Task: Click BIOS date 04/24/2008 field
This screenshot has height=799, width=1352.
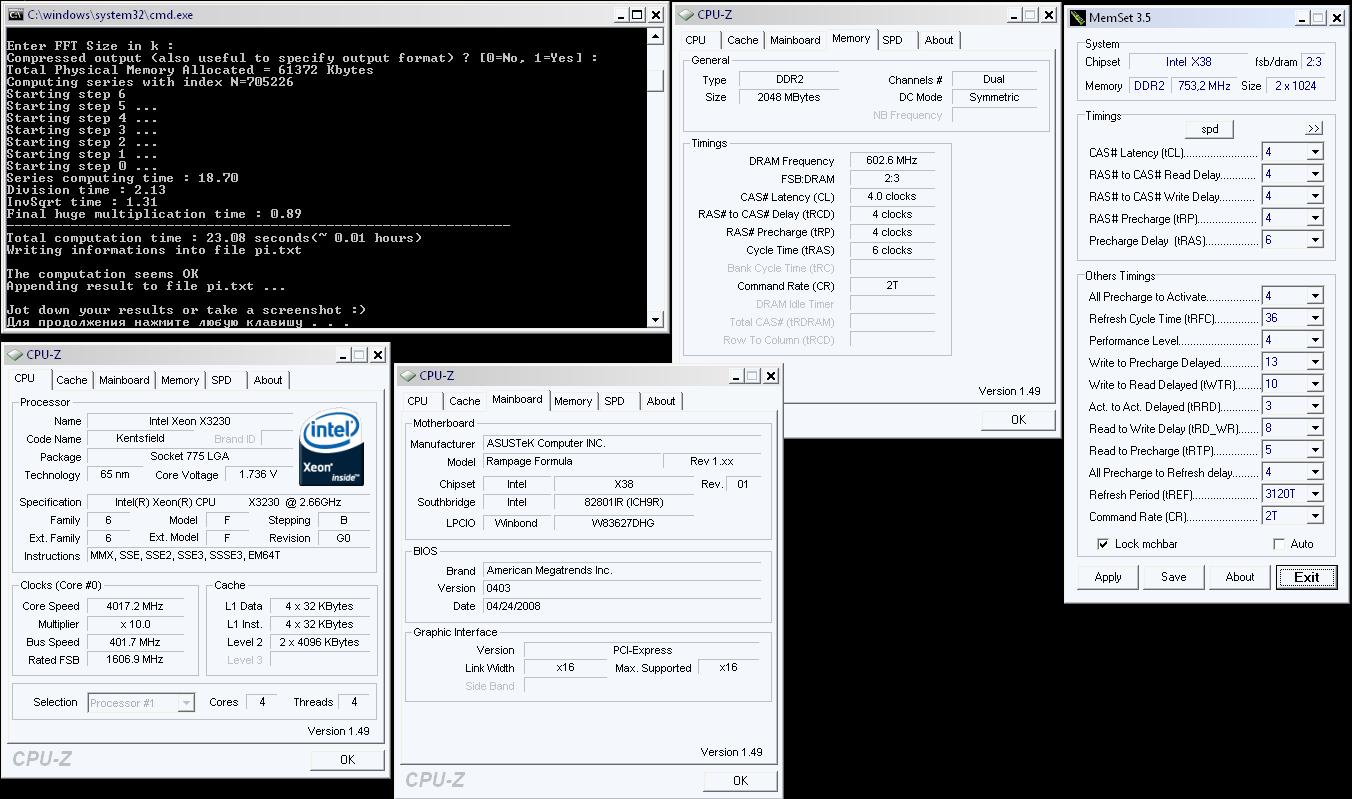Action: (x=621, y=606)
